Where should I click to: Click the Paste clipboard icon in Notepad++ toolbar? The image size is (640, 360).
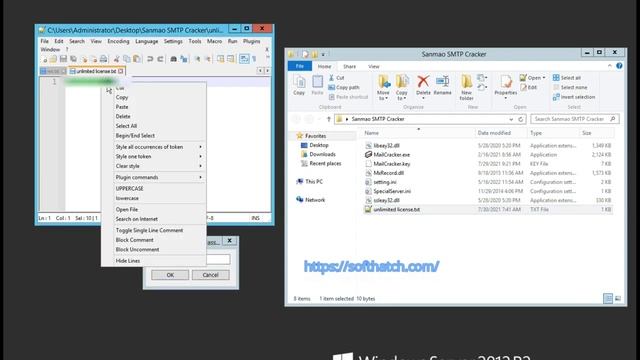[x=137, y=59]
